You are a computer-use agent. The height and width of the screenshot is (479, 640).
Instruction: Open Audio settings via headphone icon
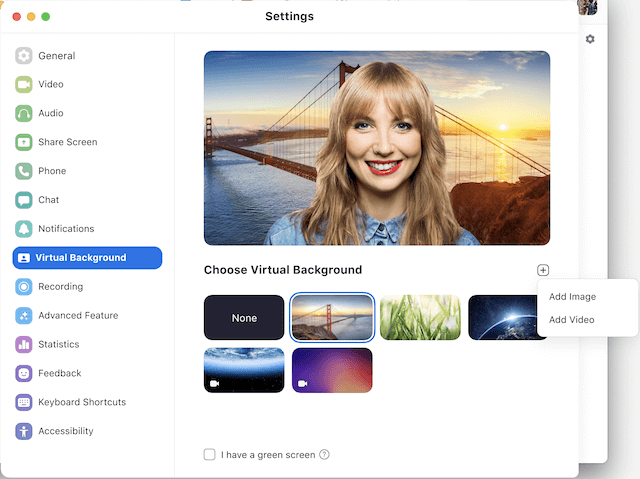click(24, 114)
